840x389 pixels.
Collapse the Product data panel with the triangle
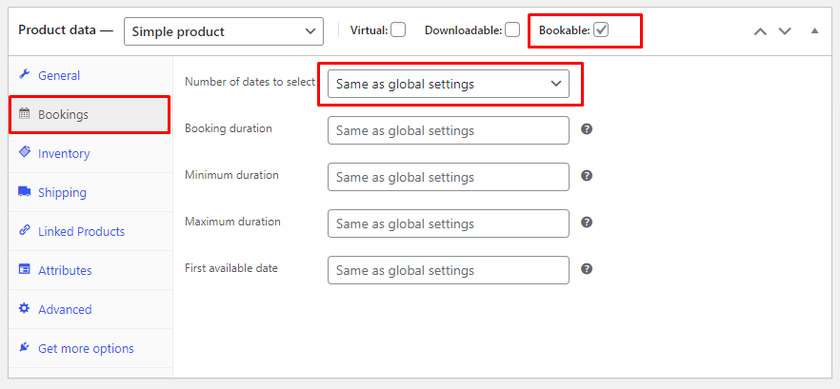[814, 31]
